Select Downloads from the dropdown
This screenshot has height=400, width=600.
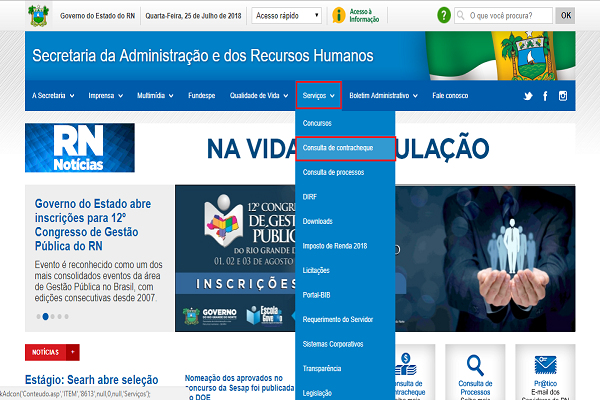345,222
